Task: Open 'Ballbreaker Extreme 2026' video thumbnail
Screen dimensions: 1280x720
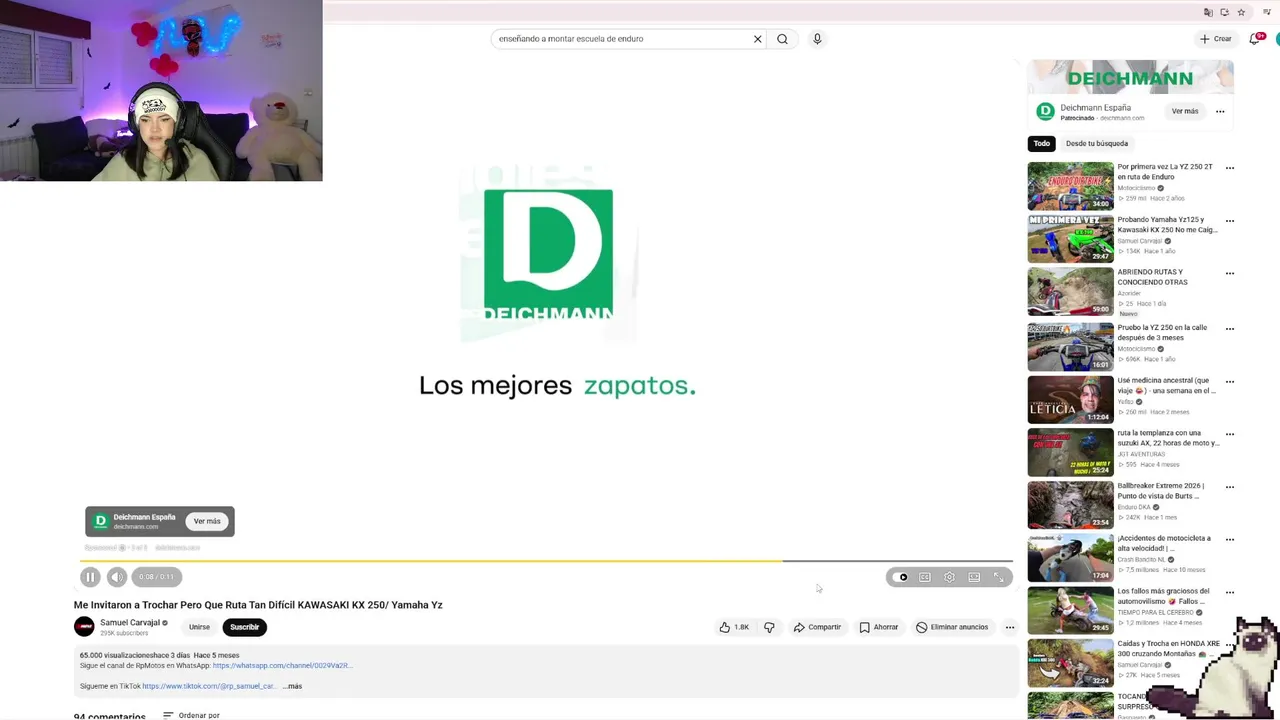Action: pyautogui.click(x=1070, y=505)
